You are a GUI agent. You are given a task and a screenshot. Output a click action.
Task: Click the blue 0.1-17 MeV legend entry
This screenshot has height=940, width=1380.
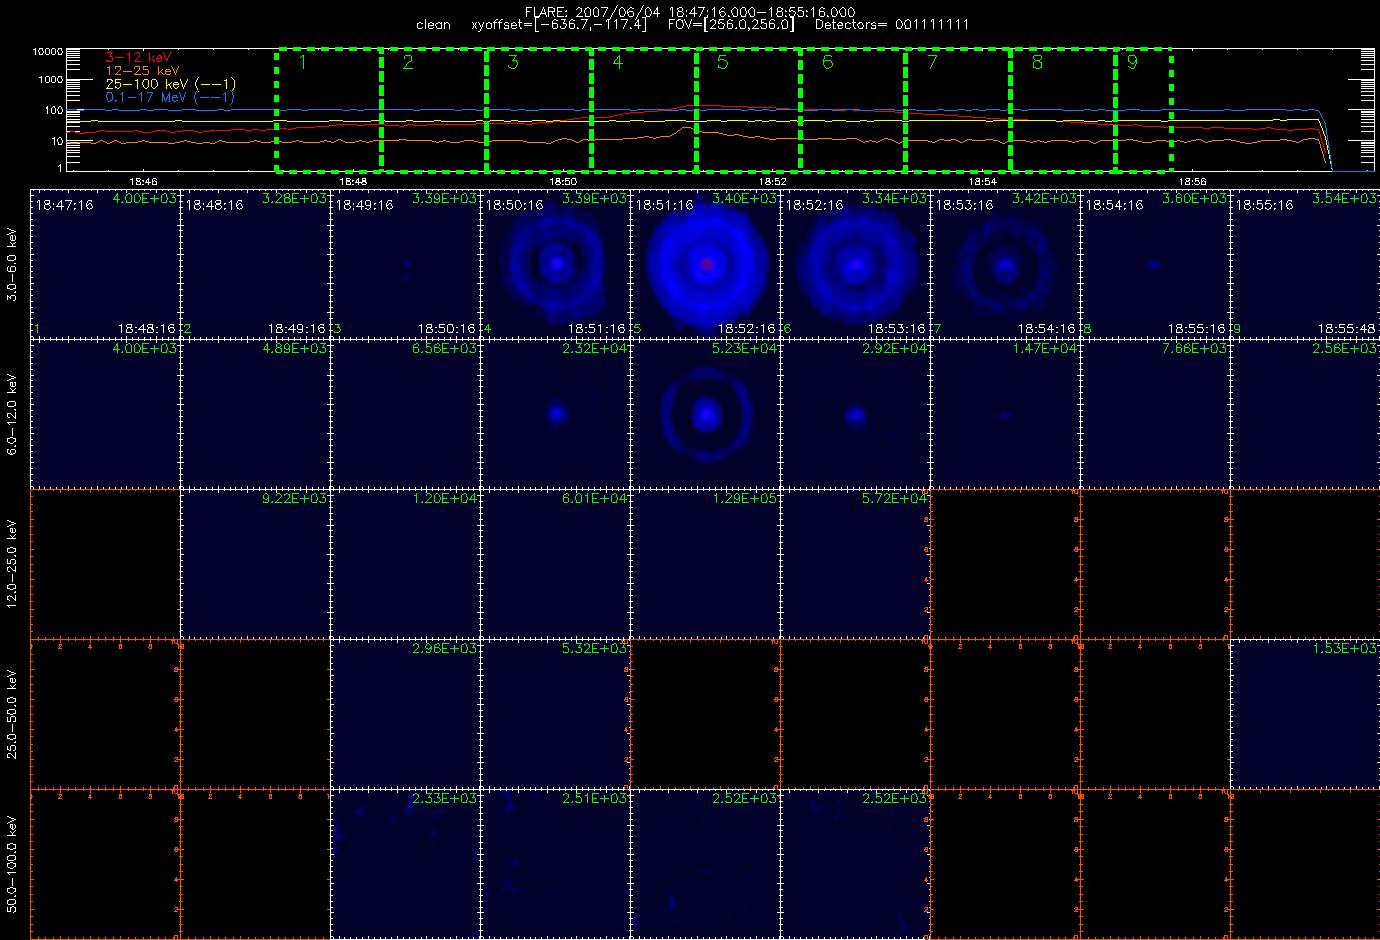coord(170,97)
